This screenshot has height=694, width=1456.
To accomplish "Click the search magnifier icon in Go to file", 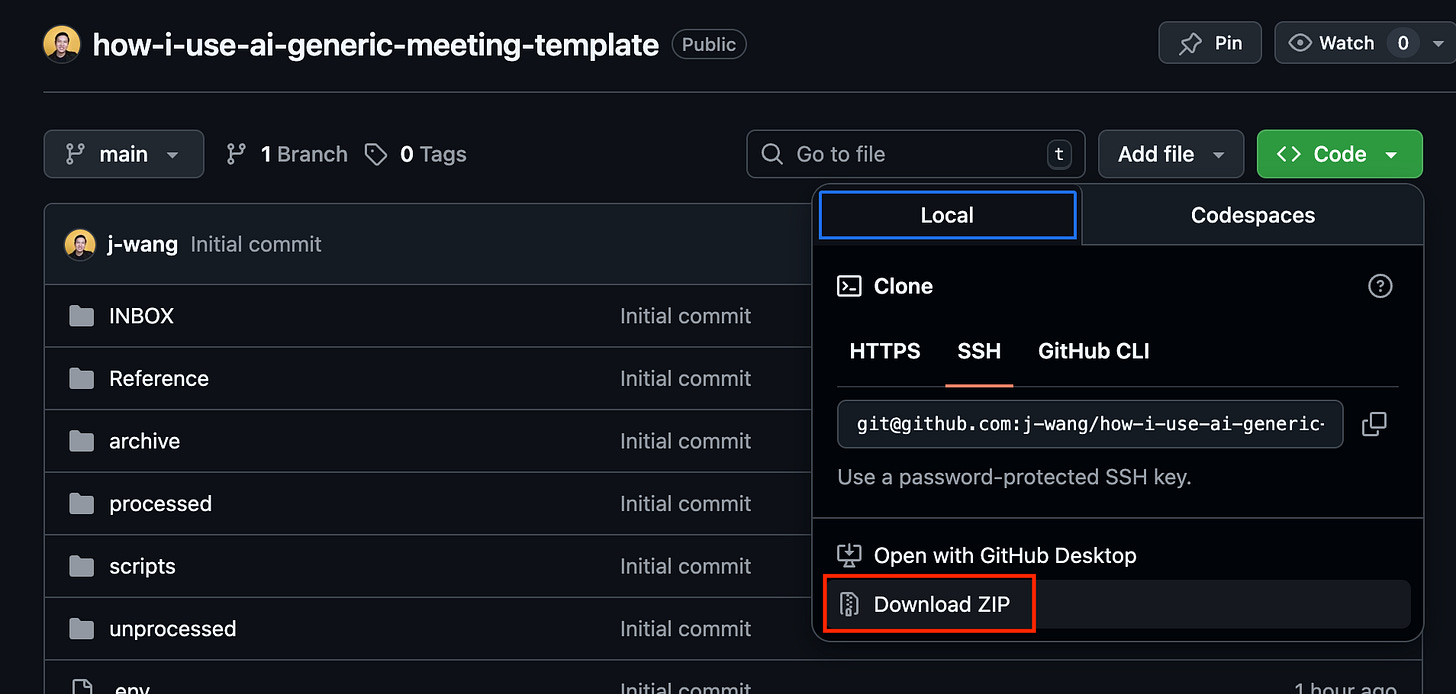I will (772, 154).
